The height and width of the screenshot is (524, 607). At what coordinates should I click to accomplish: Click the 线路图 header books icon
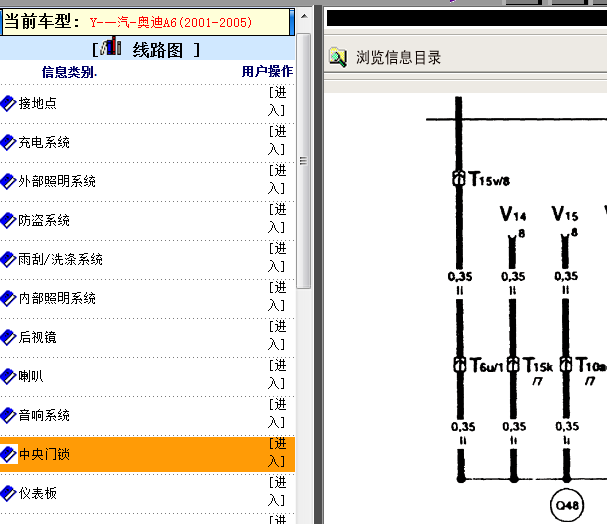coord(111,46)
